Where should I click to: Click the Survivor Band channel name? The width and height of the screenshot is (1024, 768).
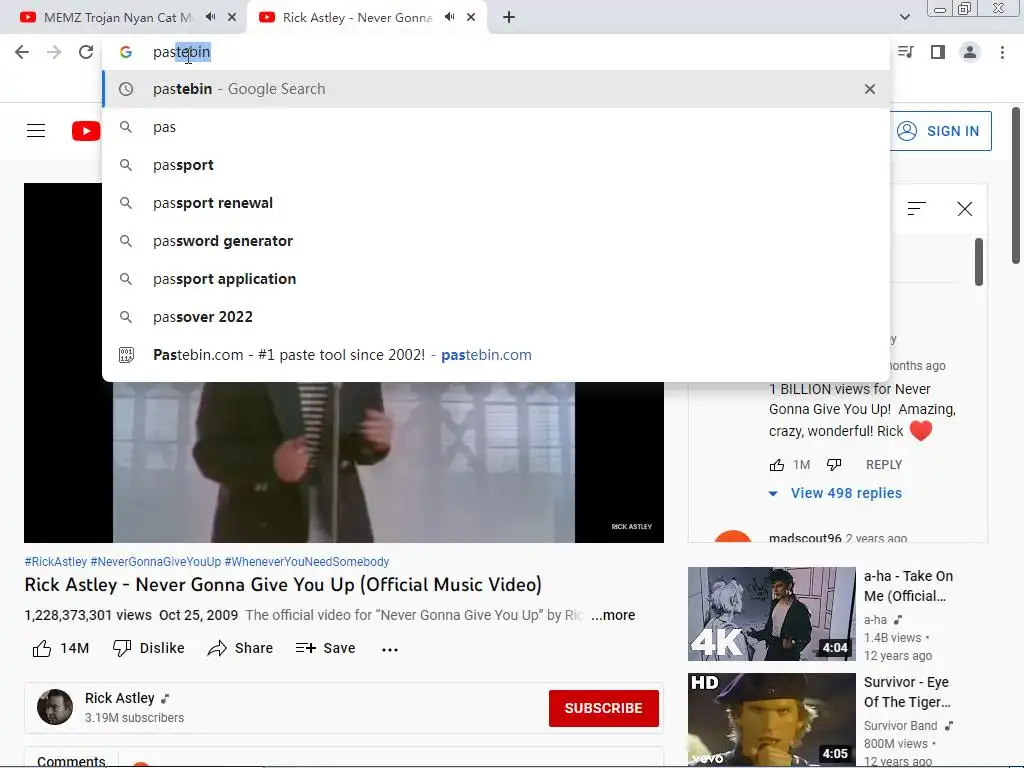tap(901, 726)
